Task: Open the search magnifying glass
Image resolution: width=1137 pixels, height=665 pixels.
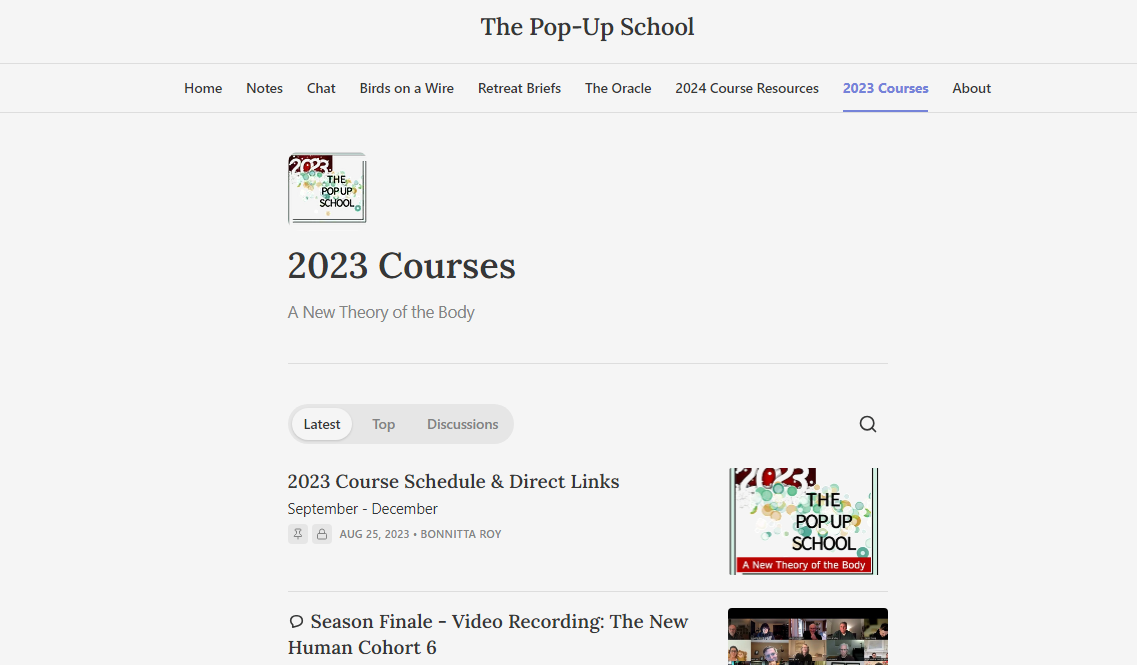Action: click(868, 424)
